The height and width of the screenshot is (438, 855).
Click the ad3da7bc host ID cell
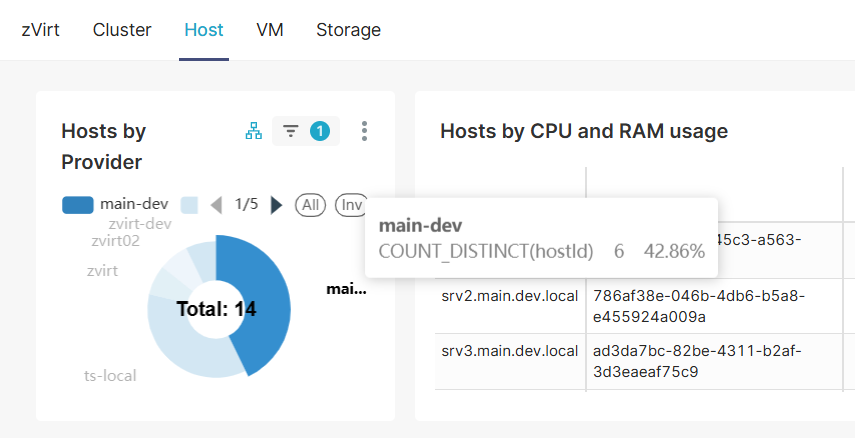714,361
